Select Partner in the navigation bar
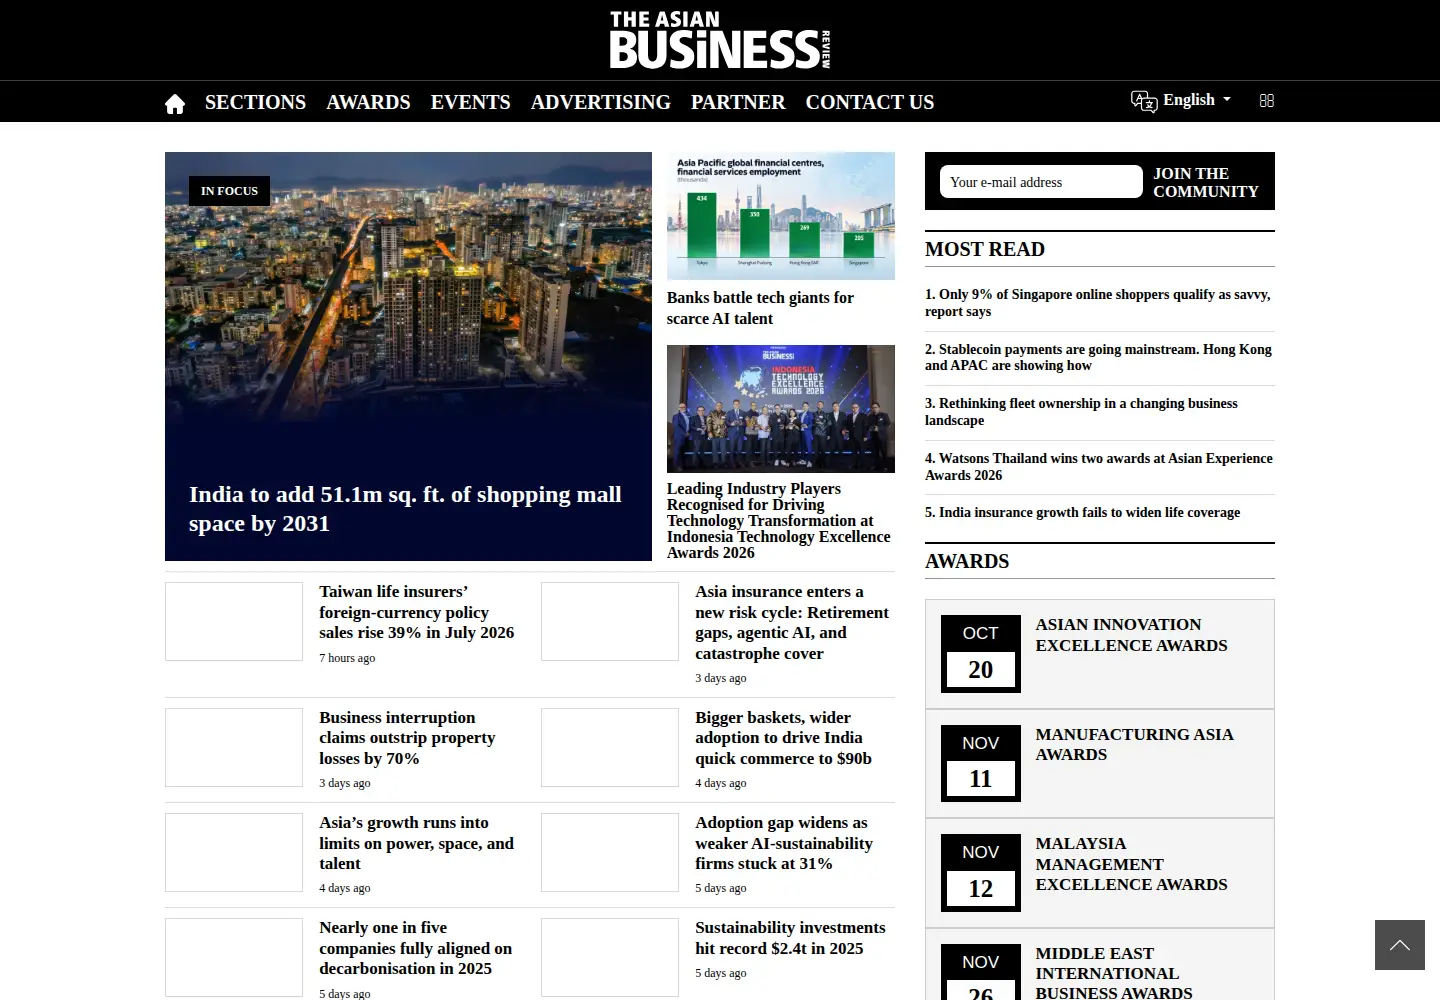This screenshot has height=1000, width=1440. click(738, 102)
